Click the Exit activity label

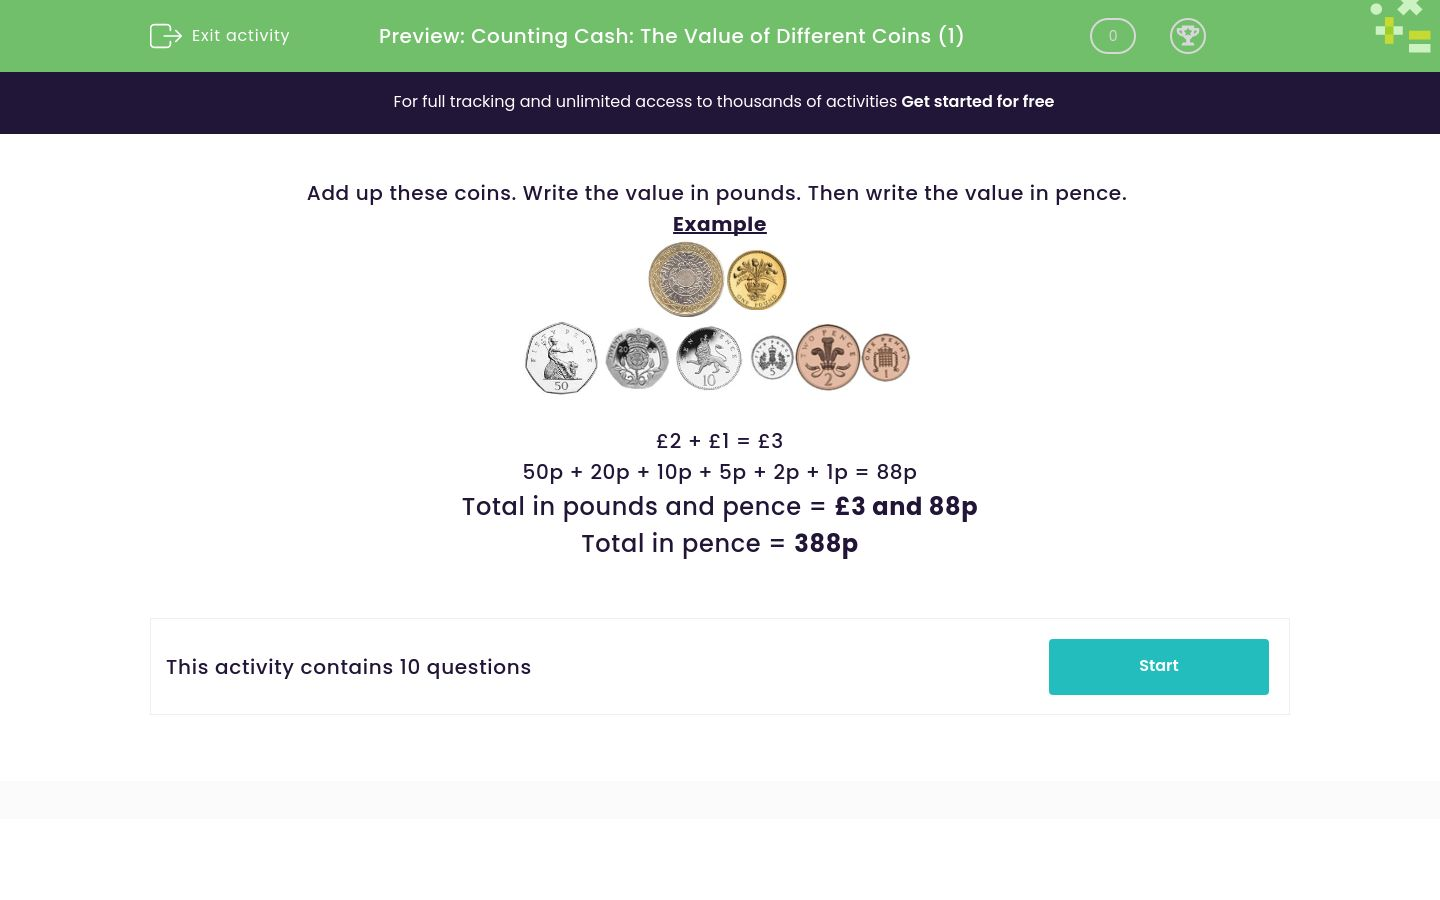(x=240, y=35)
